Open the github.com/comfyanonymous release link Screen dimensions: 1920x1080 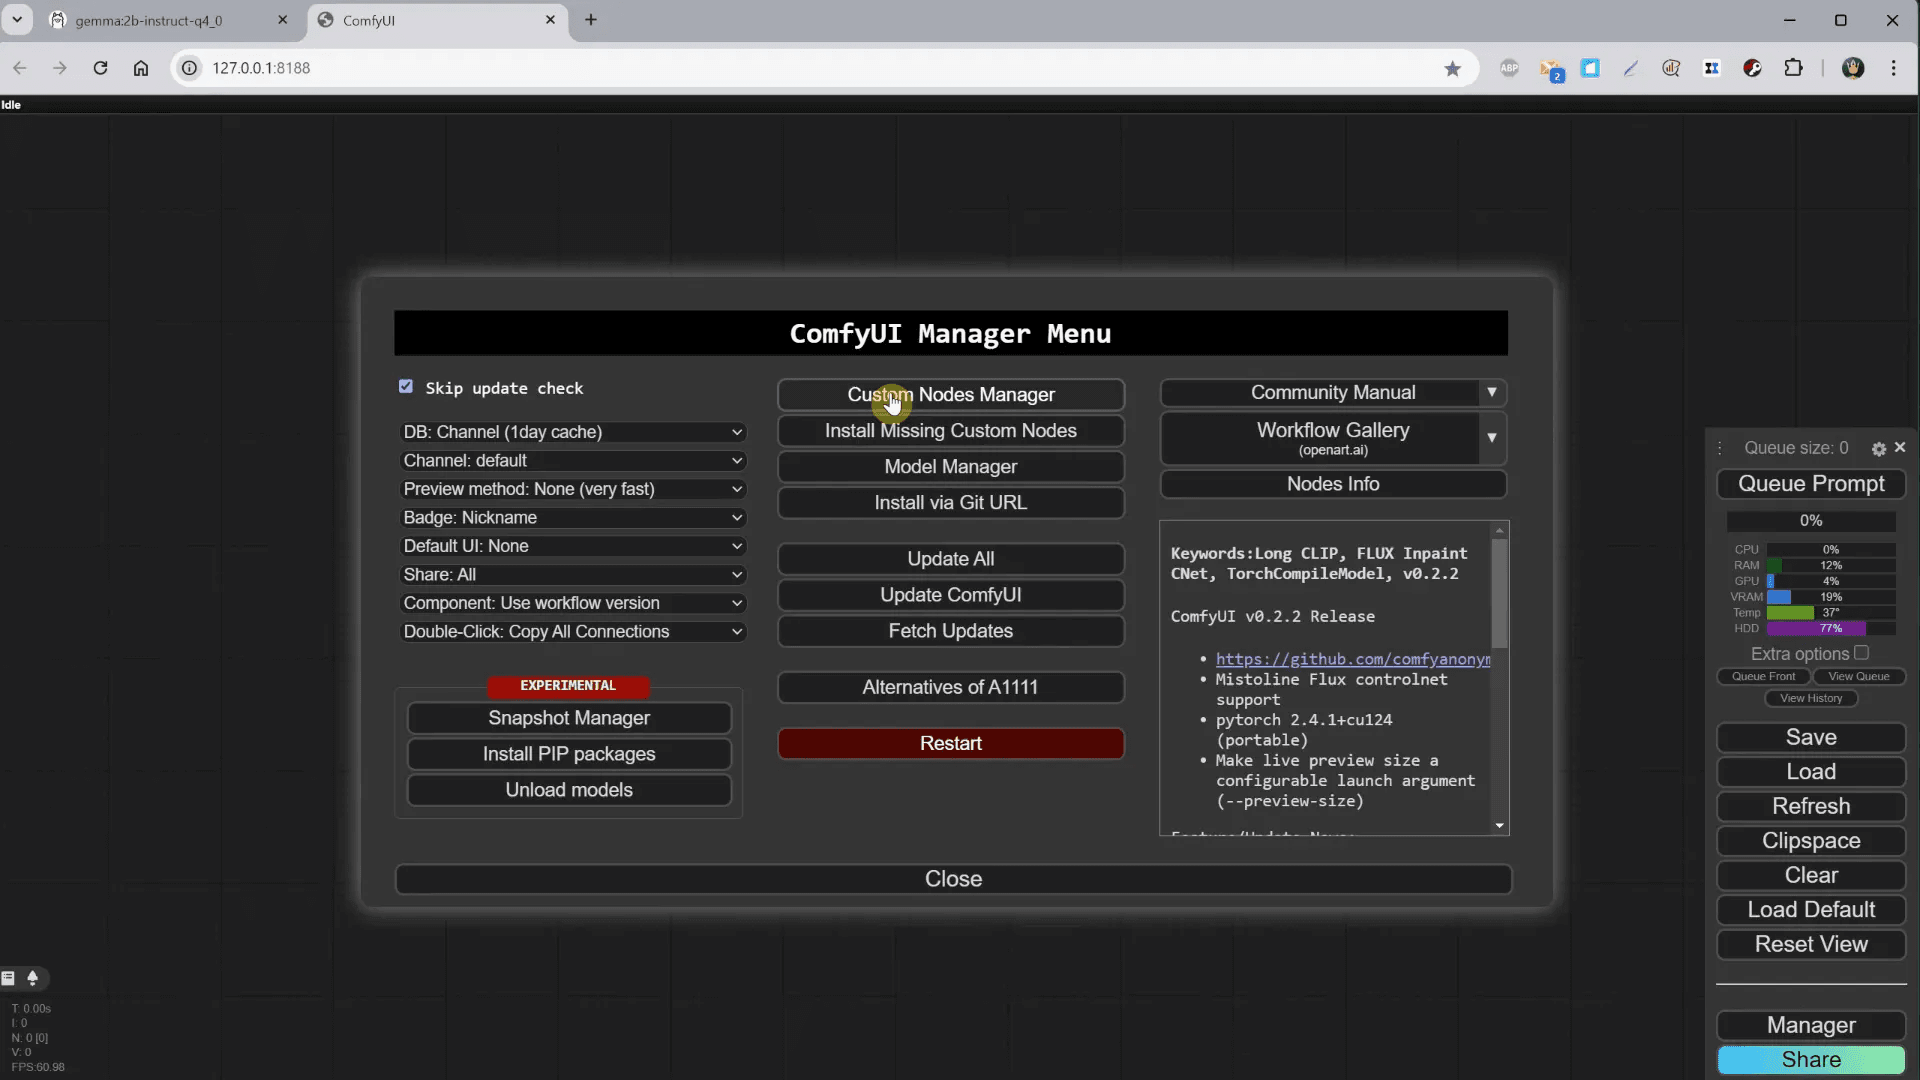coord(1352,659)
